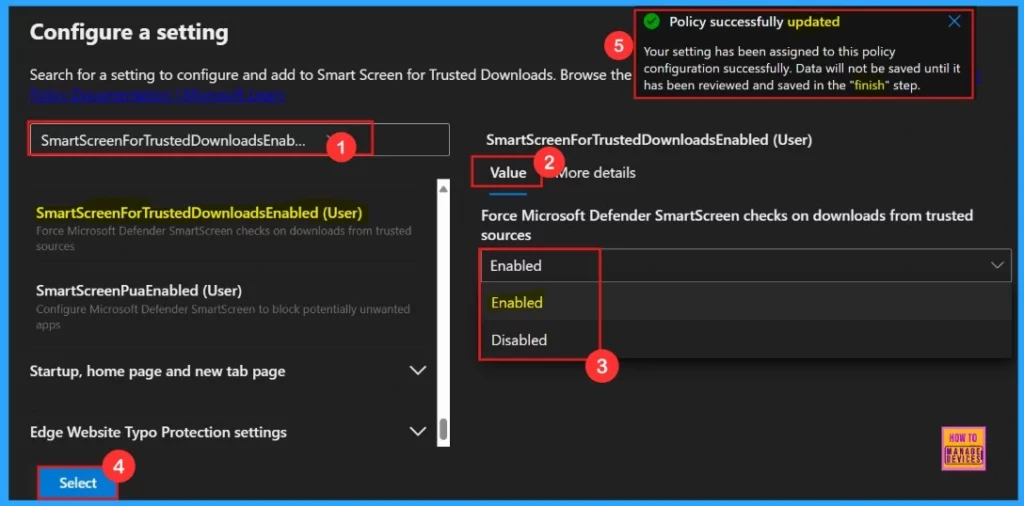The image size is (1024, 506).
Task: Dismiss the policy updated notification
Action: tap(954, 22)
